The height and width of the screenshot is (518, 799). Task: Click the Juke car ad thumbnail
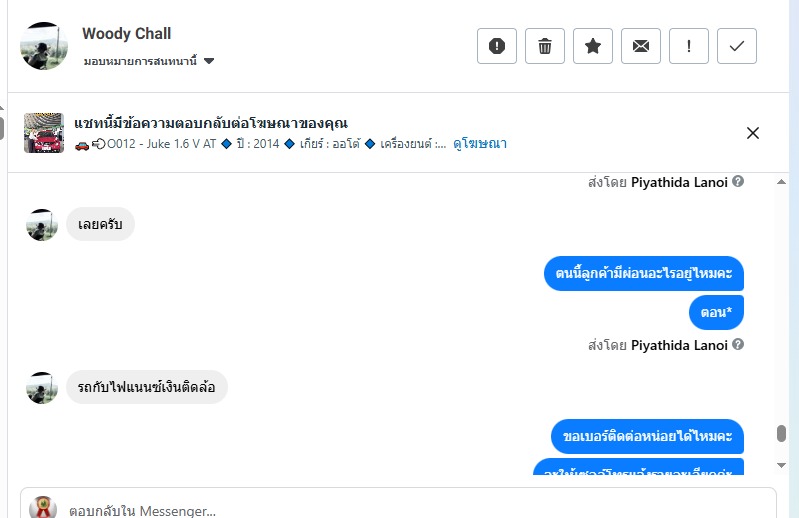(44, 133)
